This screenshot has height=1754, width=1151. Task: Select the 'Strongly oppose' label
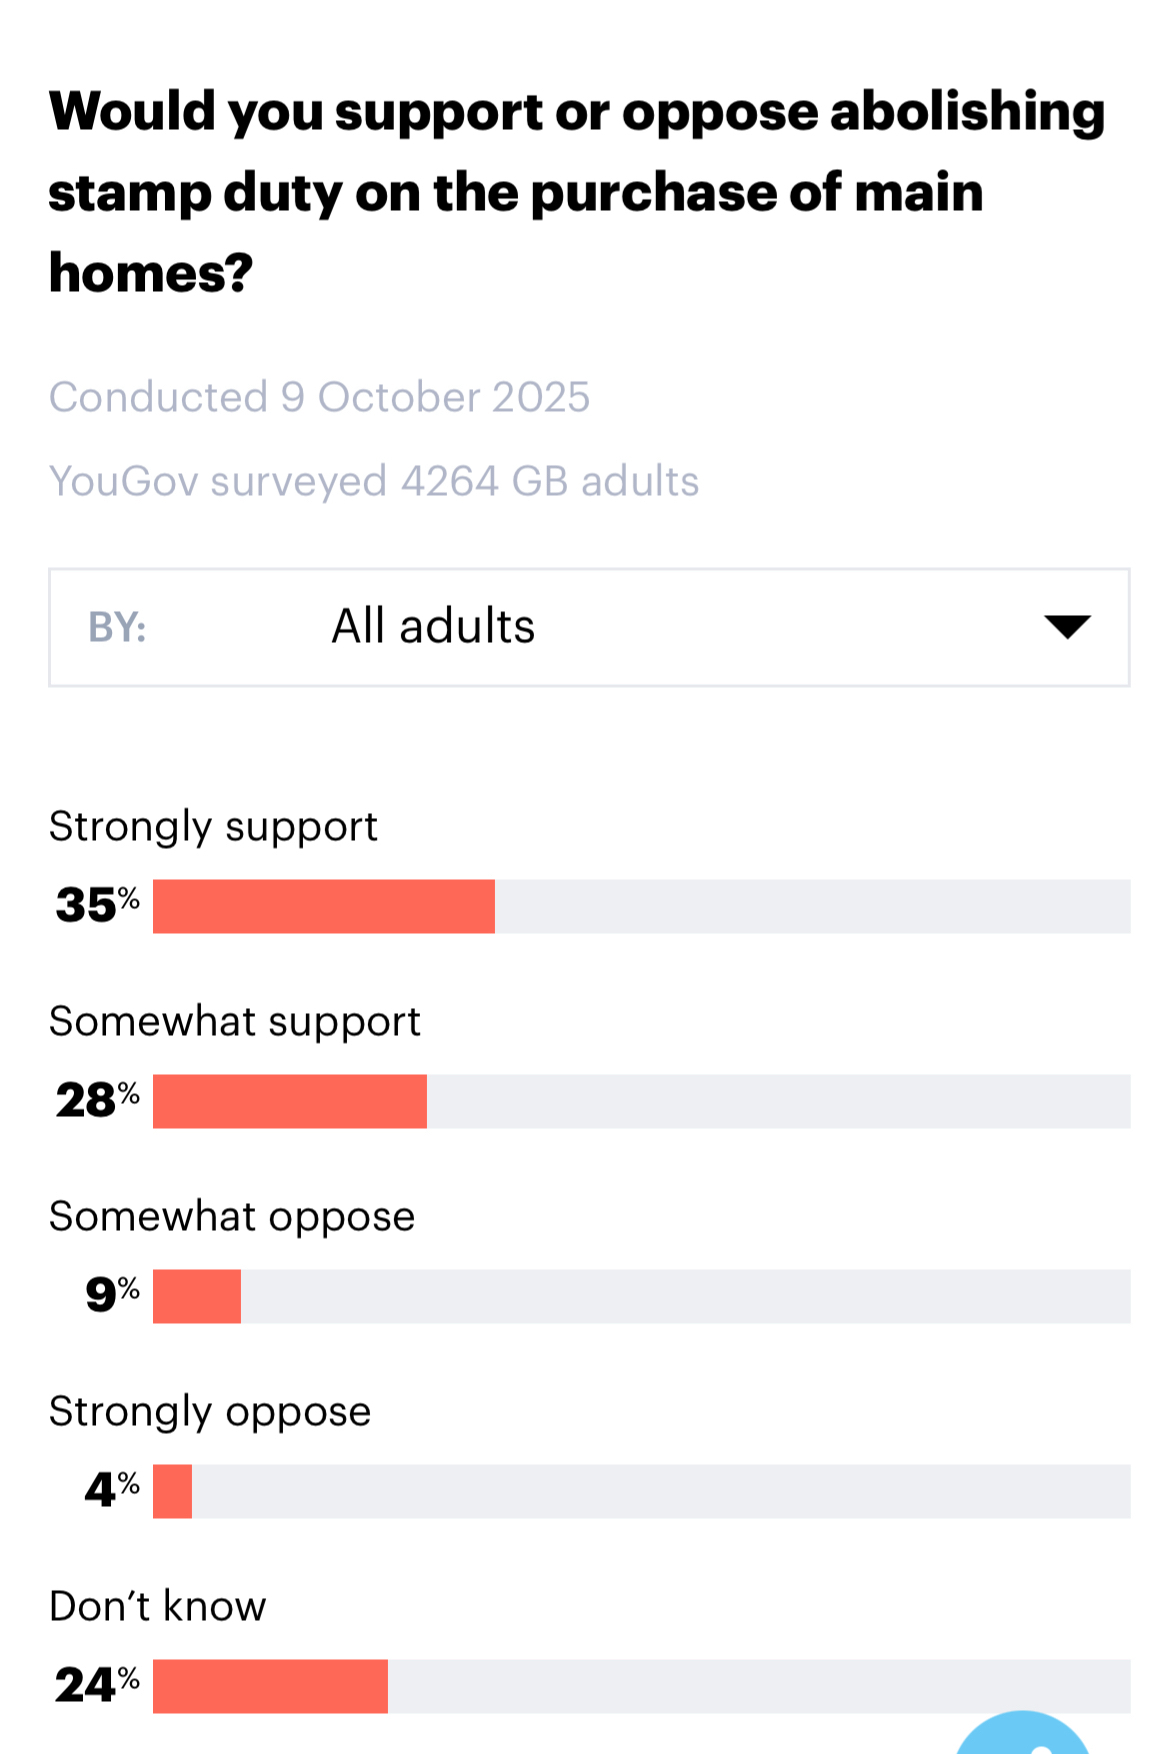point(210,1412)
